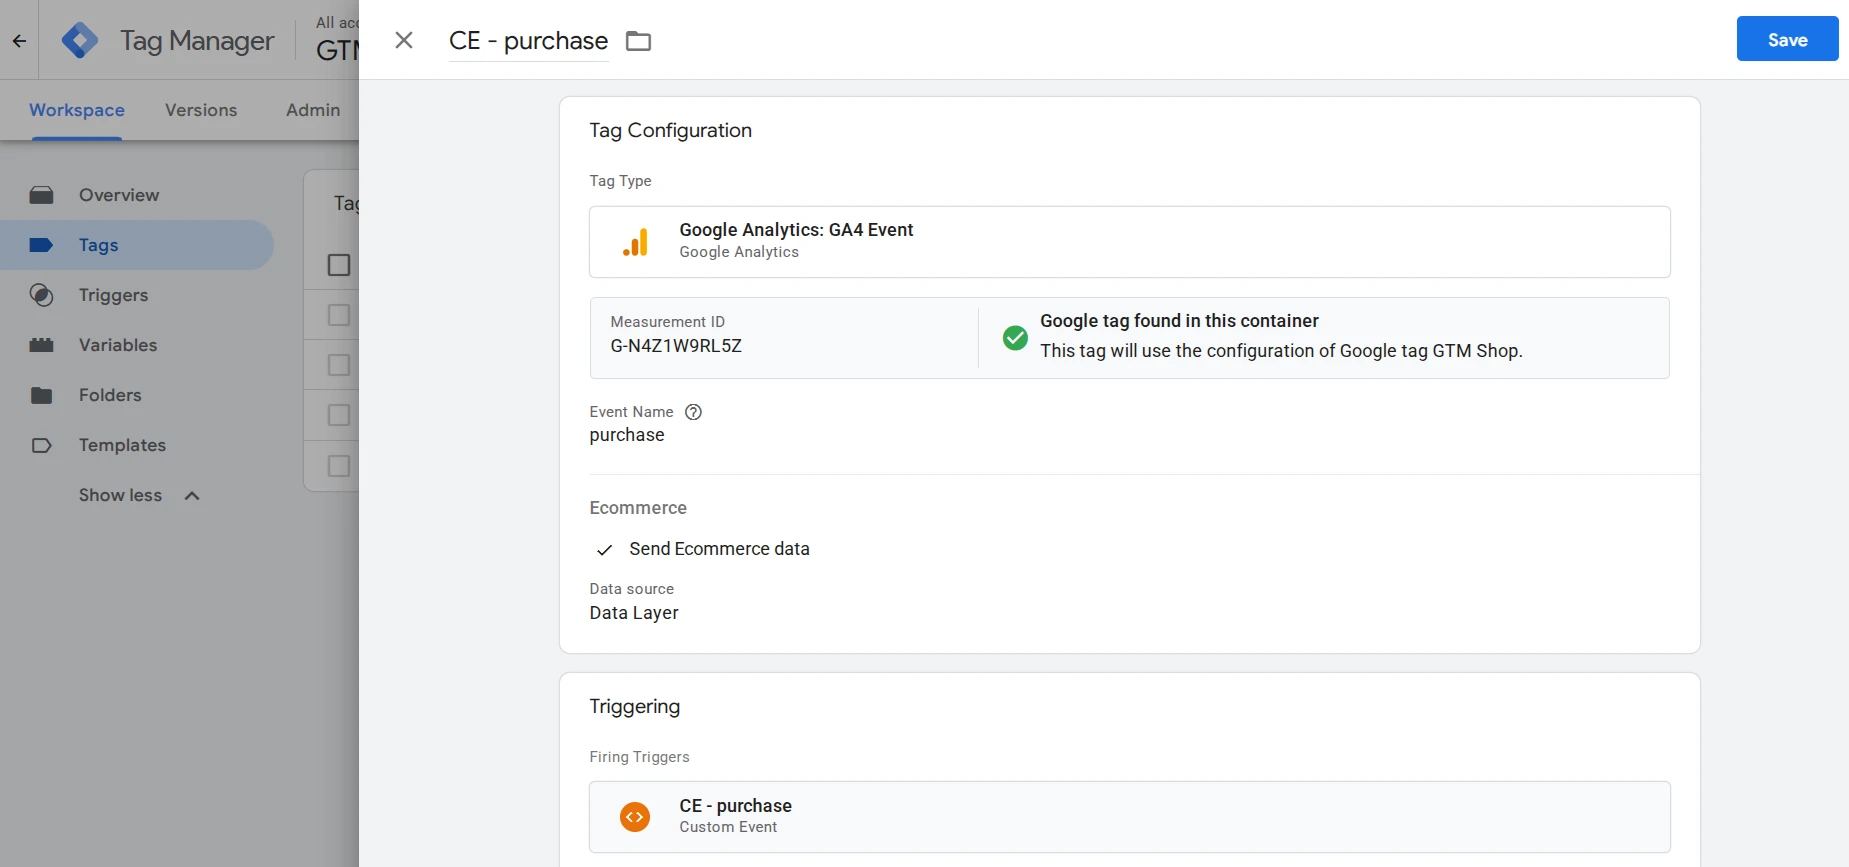Click the Tags label icon
Screen dimensions: 1849x867
pyautogui.click(x=41, y=245)
